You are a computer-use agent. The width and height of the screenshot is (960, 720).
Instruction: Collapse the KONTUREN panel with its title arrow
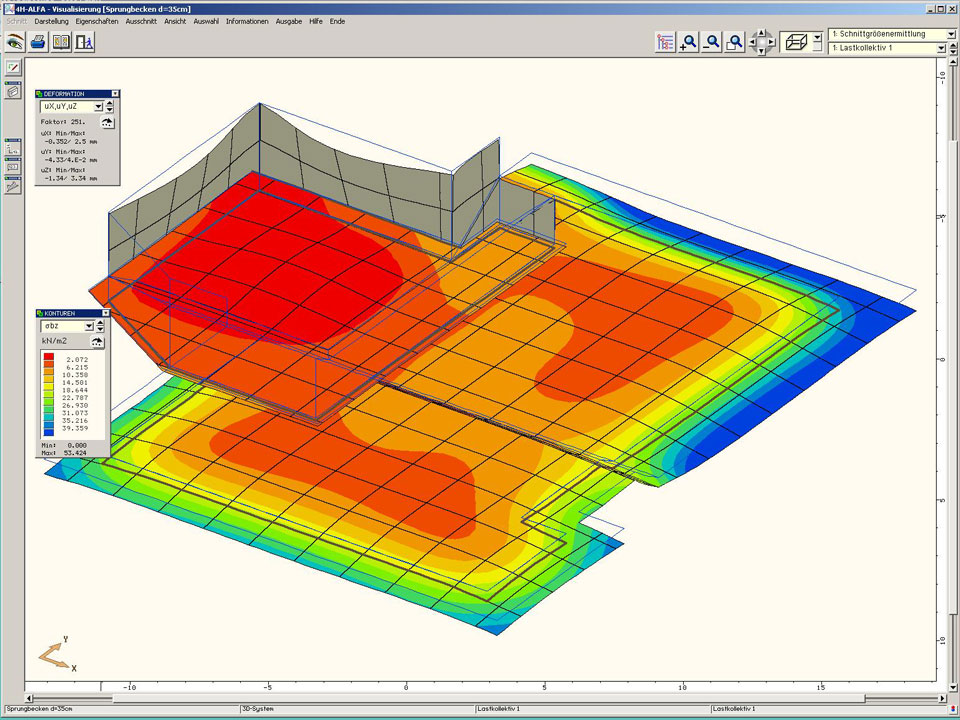click(x=104, y=313)
